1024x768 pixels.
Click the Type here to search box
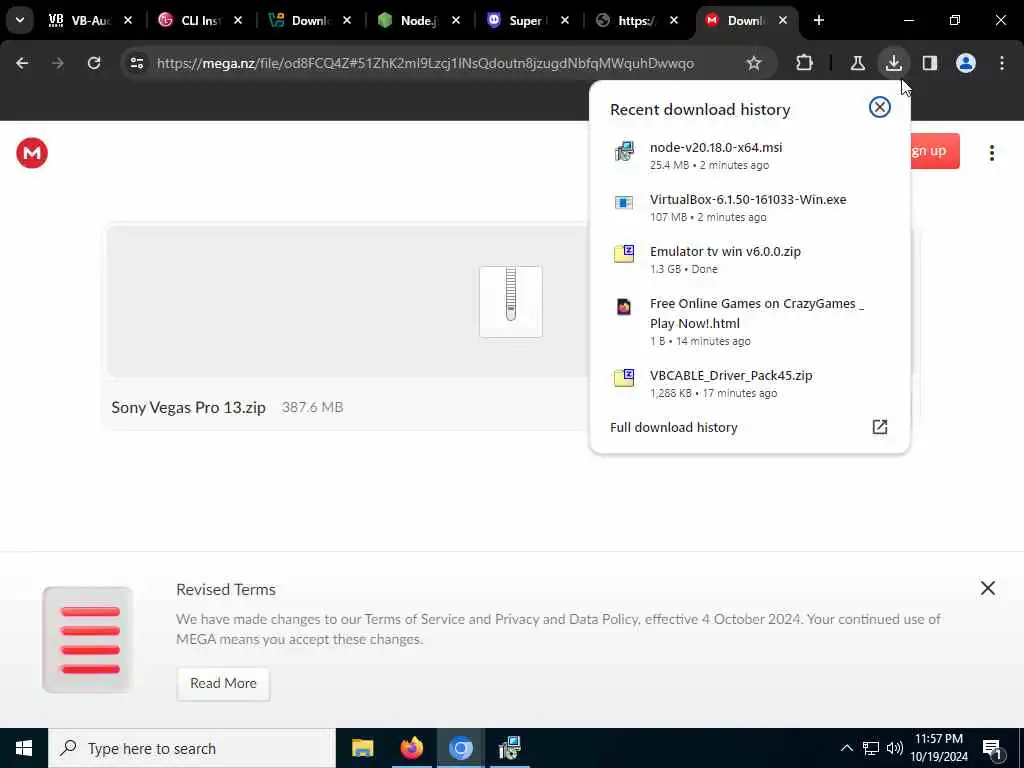pos(192,748)
